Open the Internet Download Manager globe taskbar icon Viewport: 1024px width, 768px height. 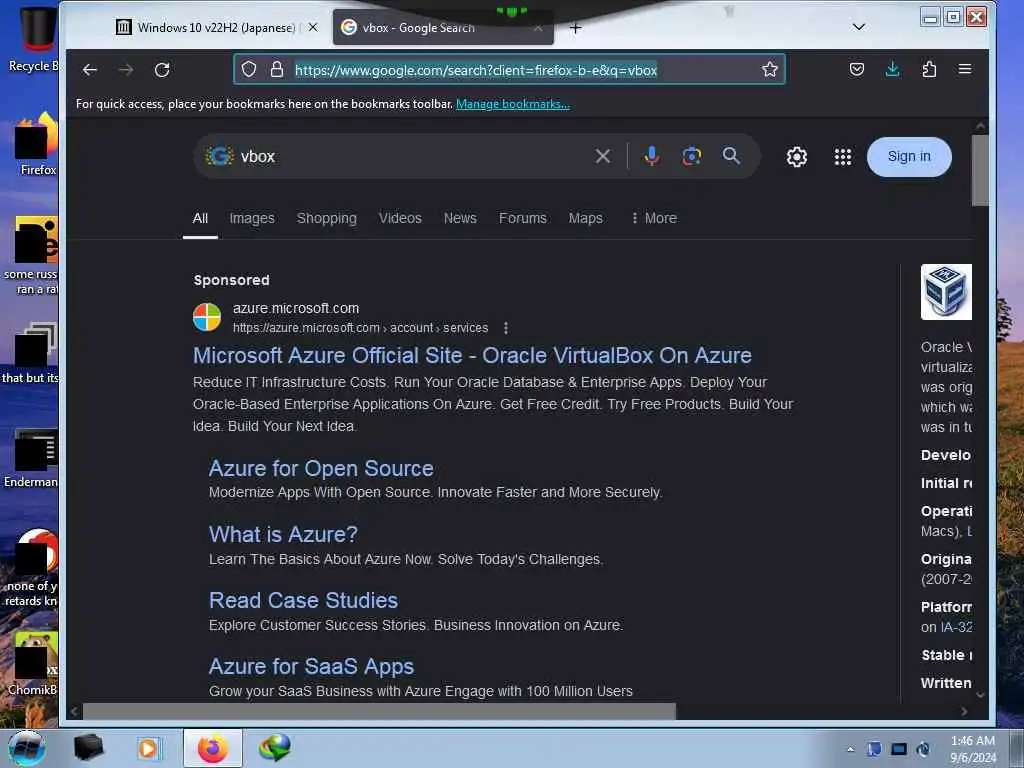274,748
